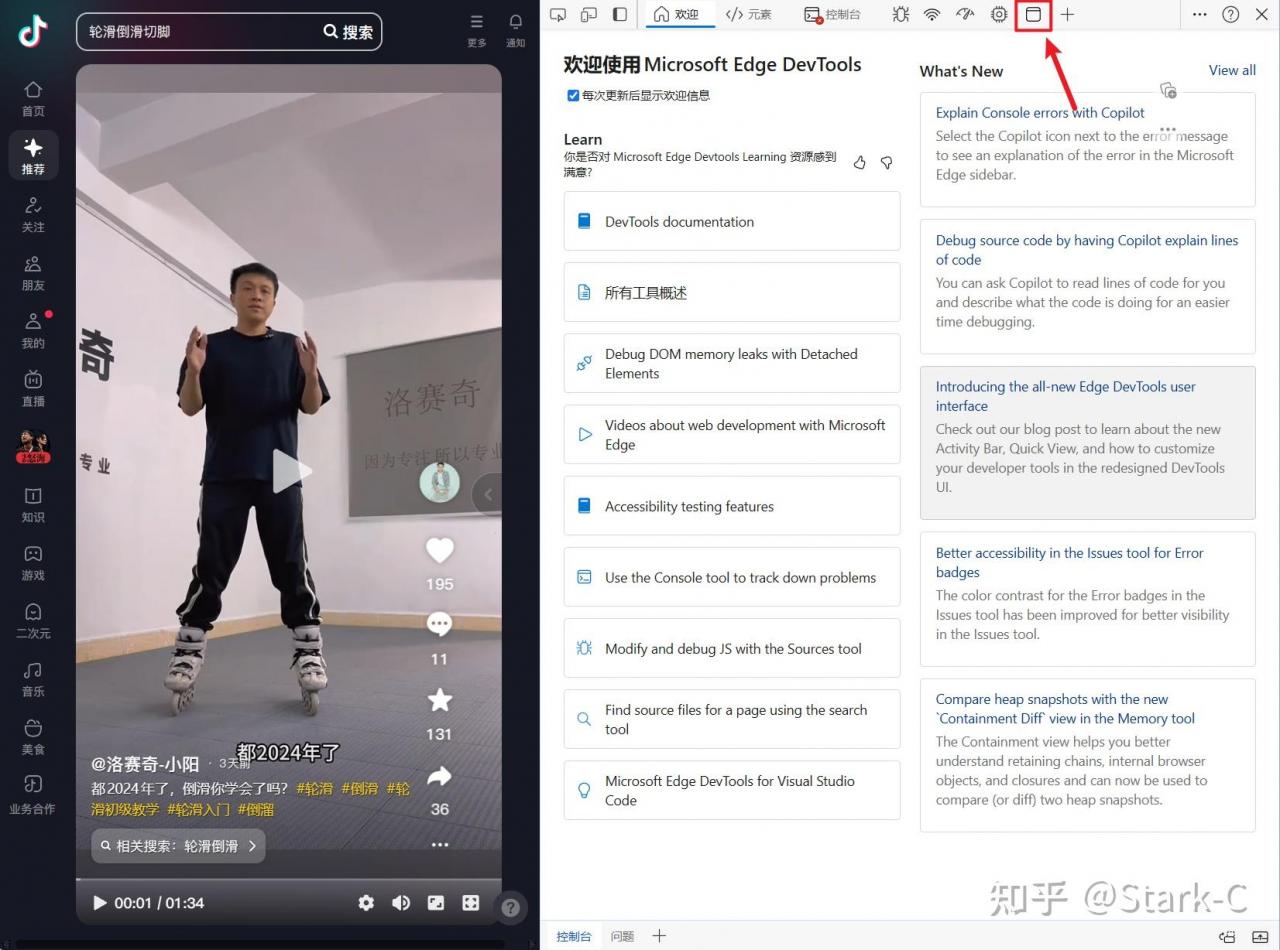Open the #轮滑入门 hashtag
Image resolution: width=1280 pixels, height=950 pixels.
pyautogui.click(x=200, y=809)
